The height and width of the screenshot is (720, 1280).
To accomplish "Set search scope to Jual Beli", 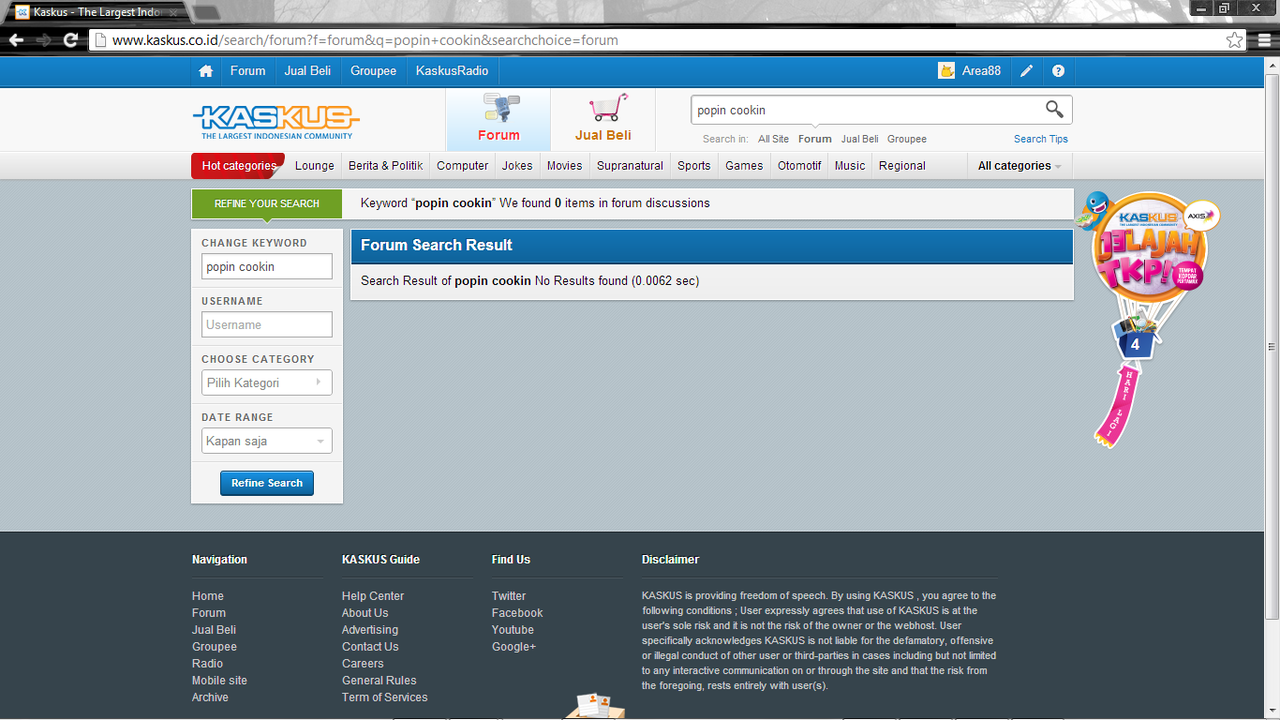I will click(860, 139).
